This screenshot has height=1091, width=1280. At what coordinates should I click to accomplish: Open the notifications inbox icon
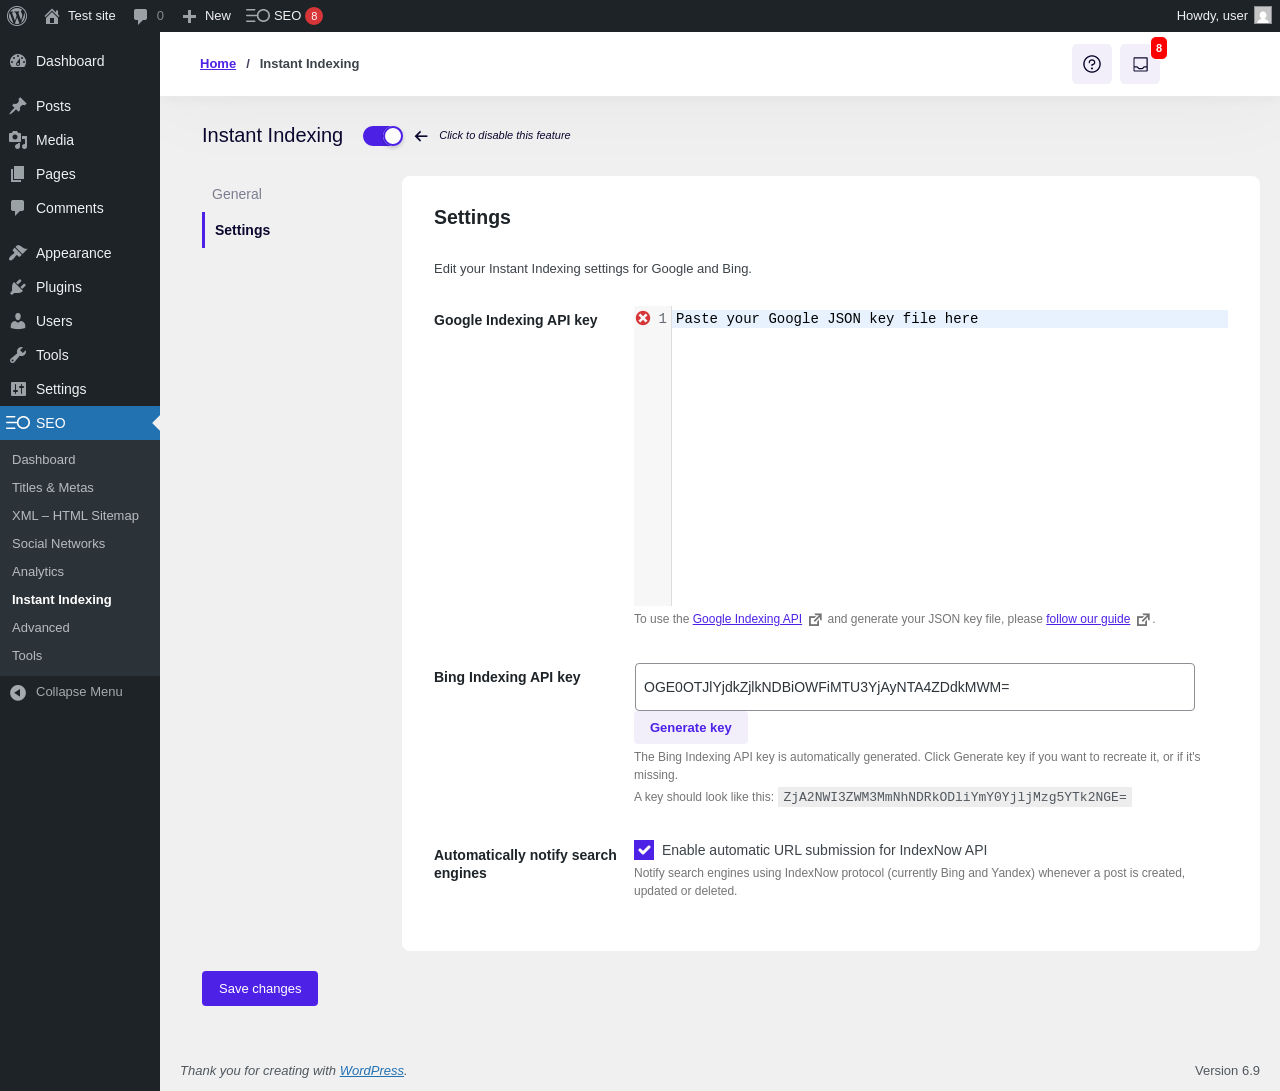point(1140,64)
